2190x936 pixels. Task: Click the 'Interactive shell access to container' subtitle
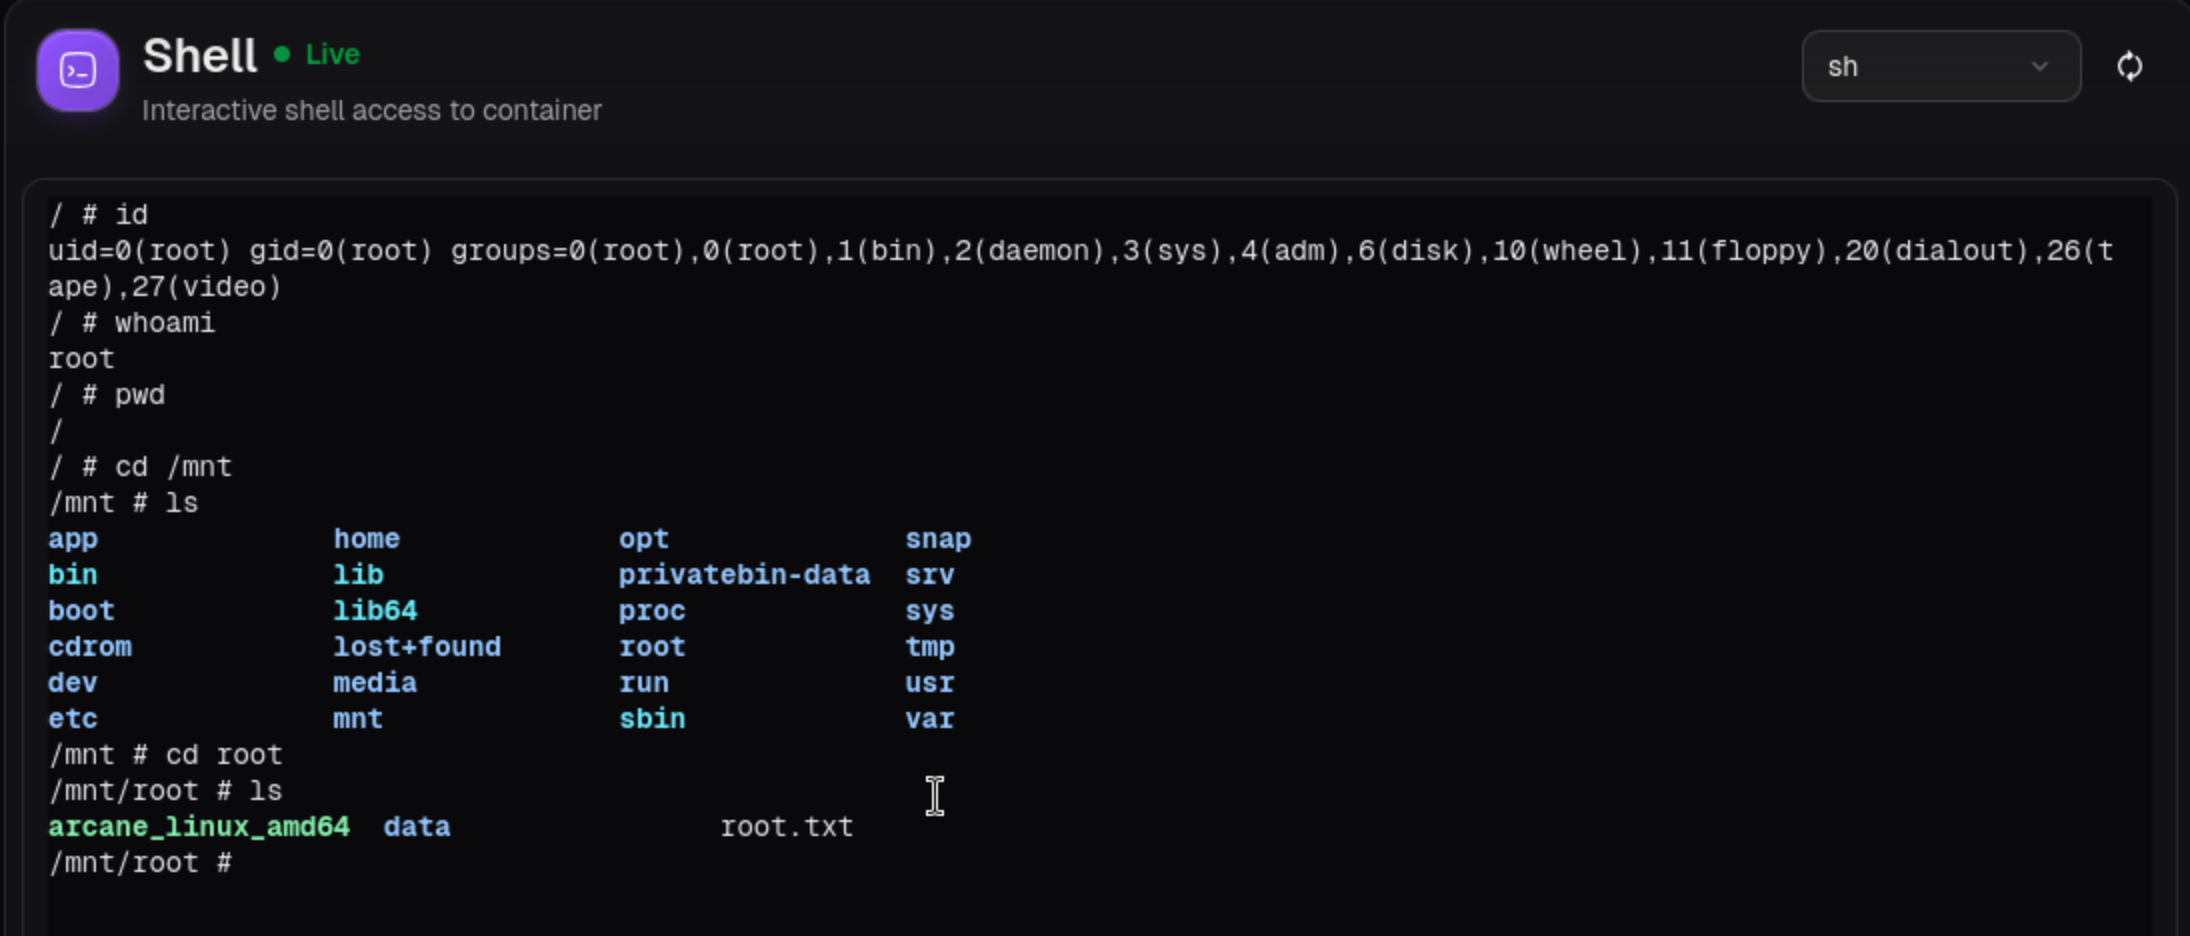click(371, 110)
